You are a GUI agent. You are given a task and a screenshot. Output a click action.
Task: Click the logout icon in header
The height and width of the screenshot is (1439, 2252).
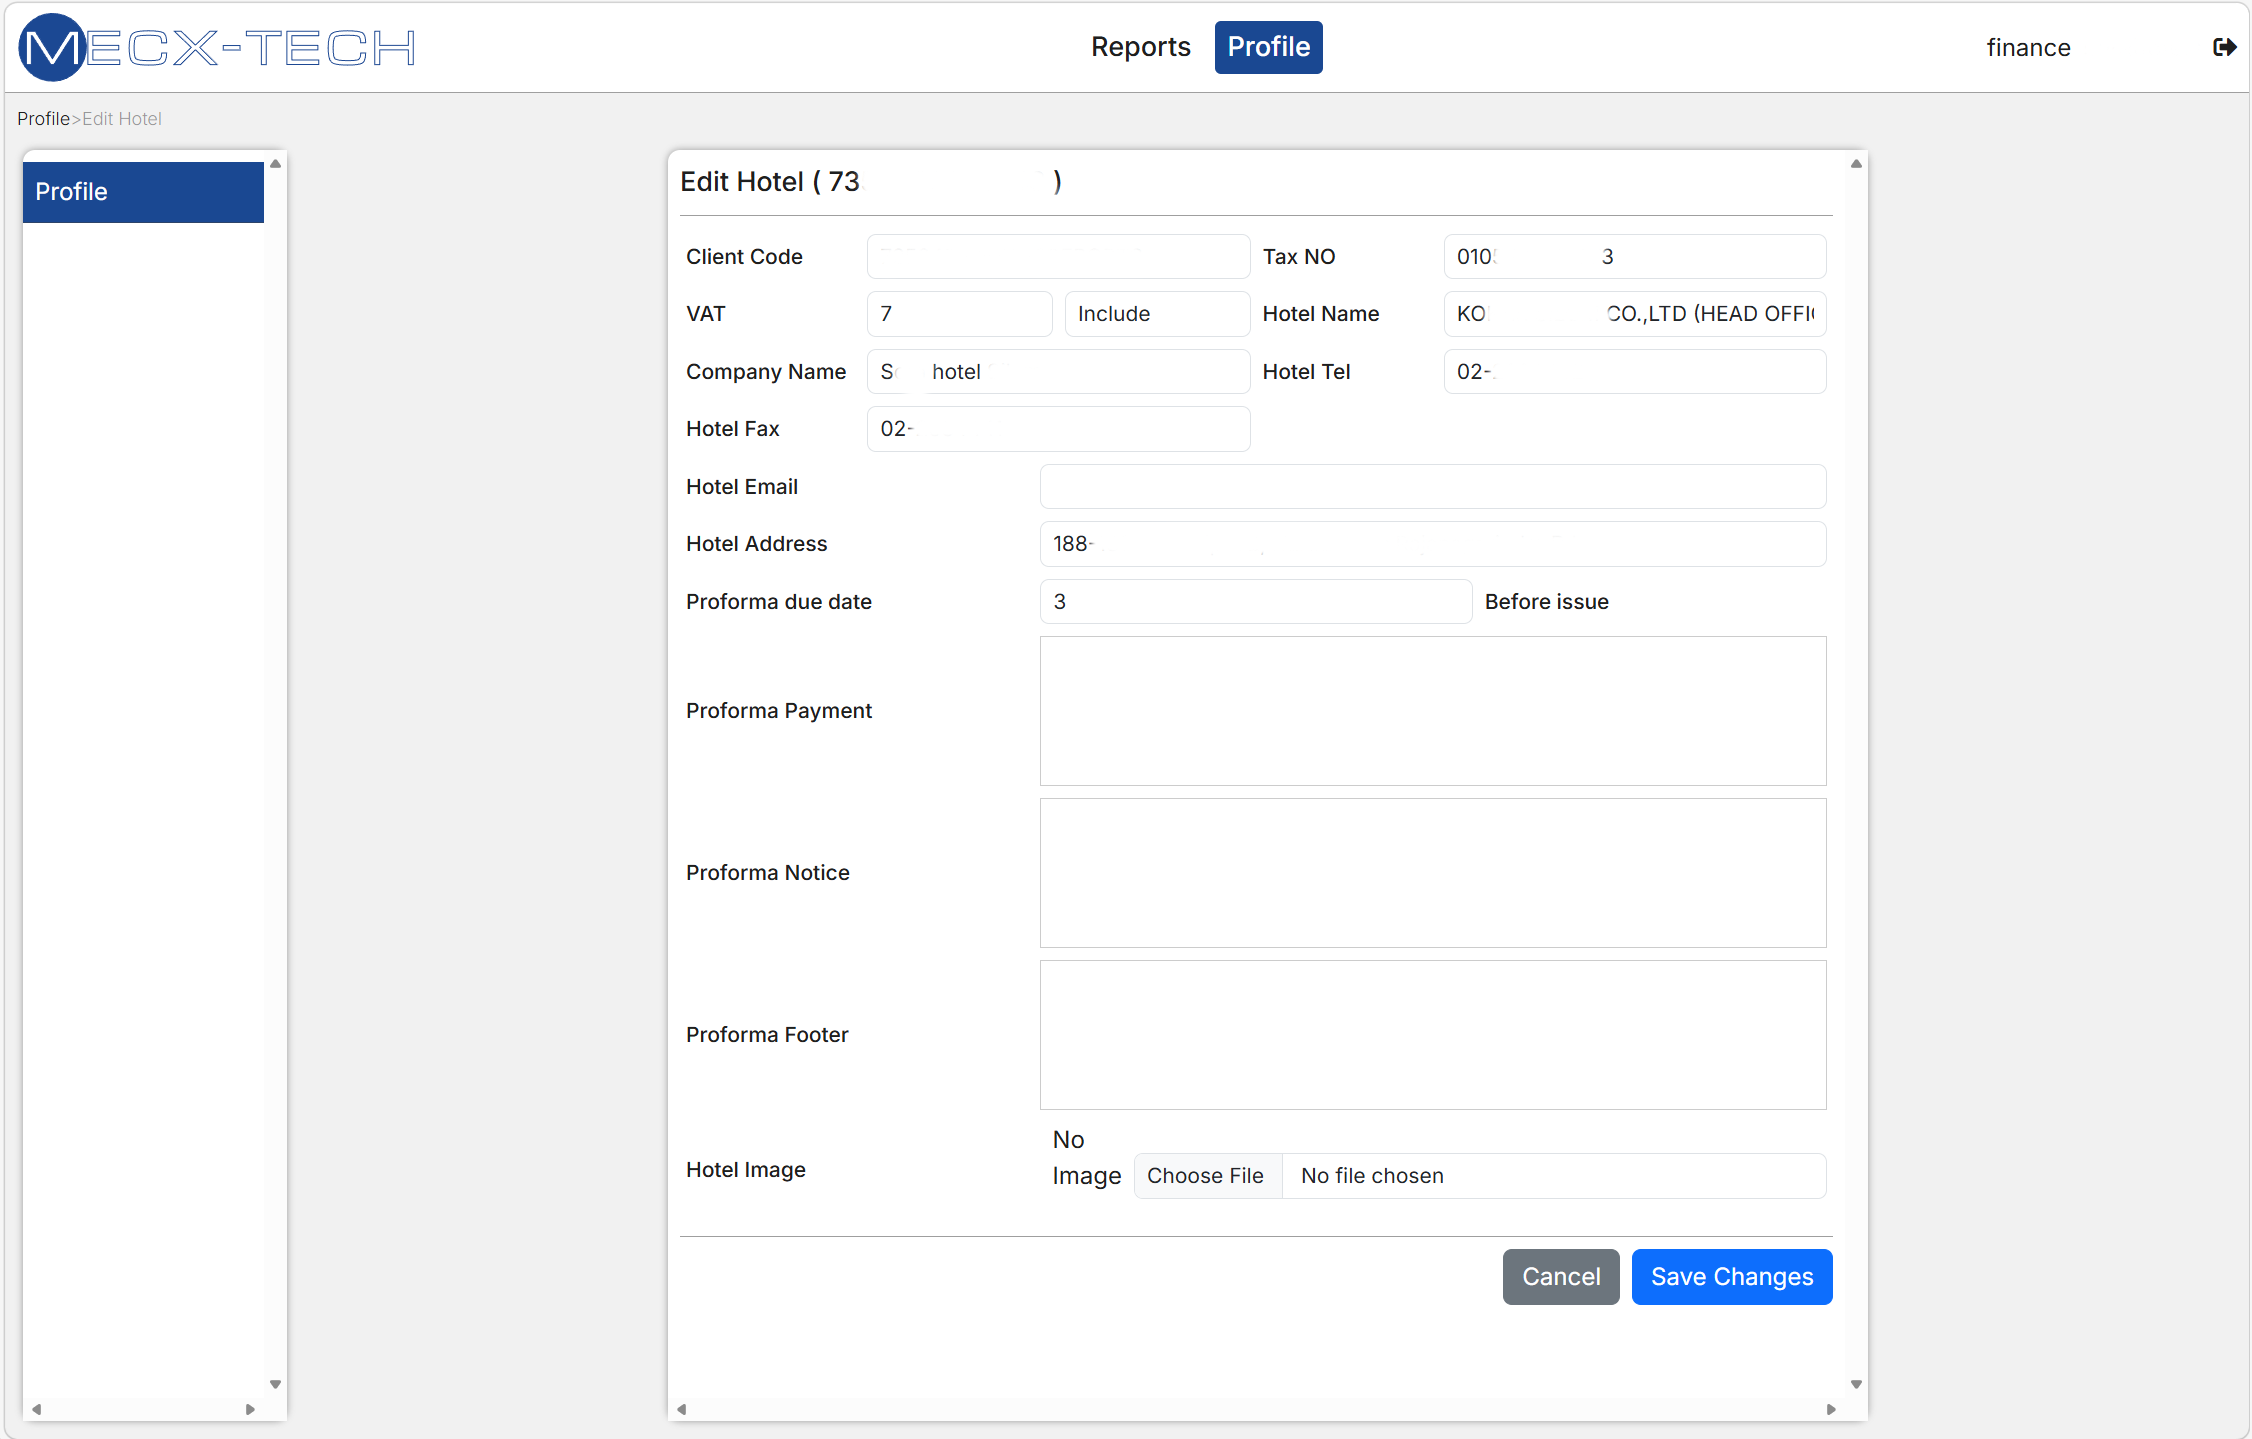pos(2223,47)
